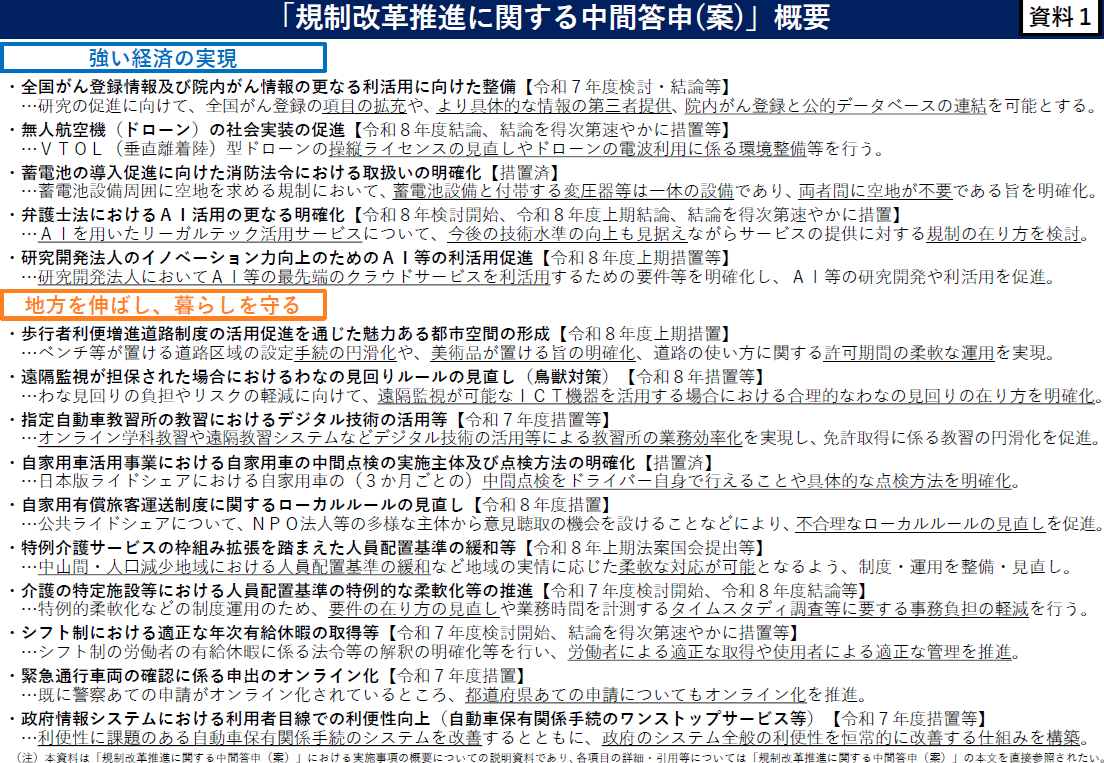Click heading 無人航空機（ドローン）の社会実装の促進
This screenshot has height=763, width=1104.
[183, 130]
